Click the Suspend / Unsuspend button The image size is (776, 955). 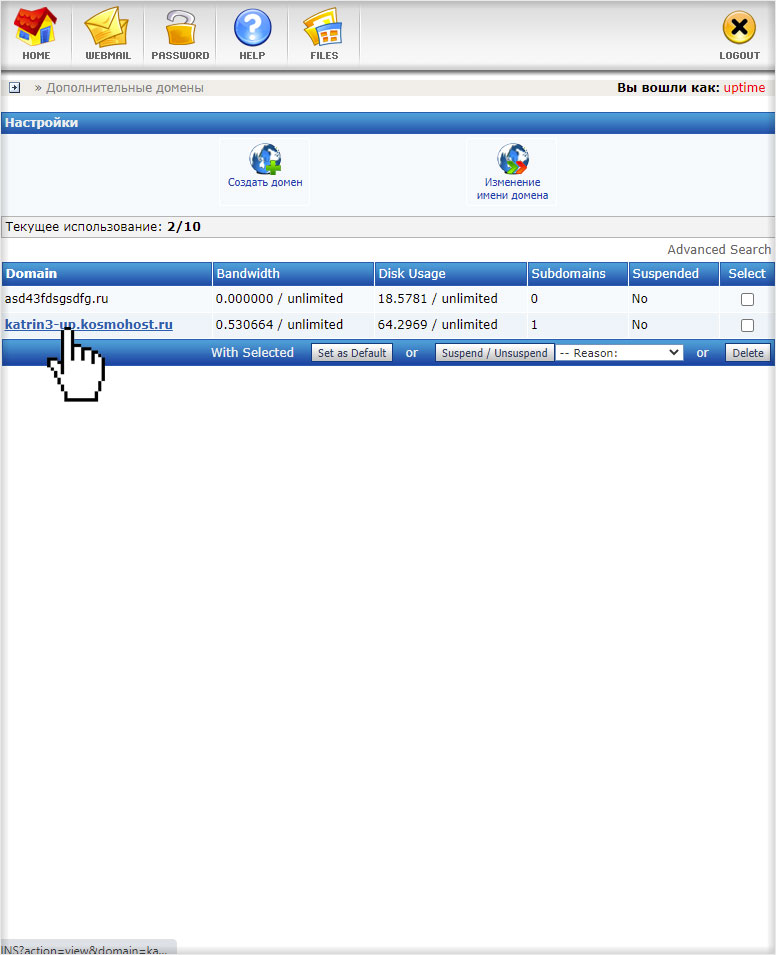click(494, 353)
